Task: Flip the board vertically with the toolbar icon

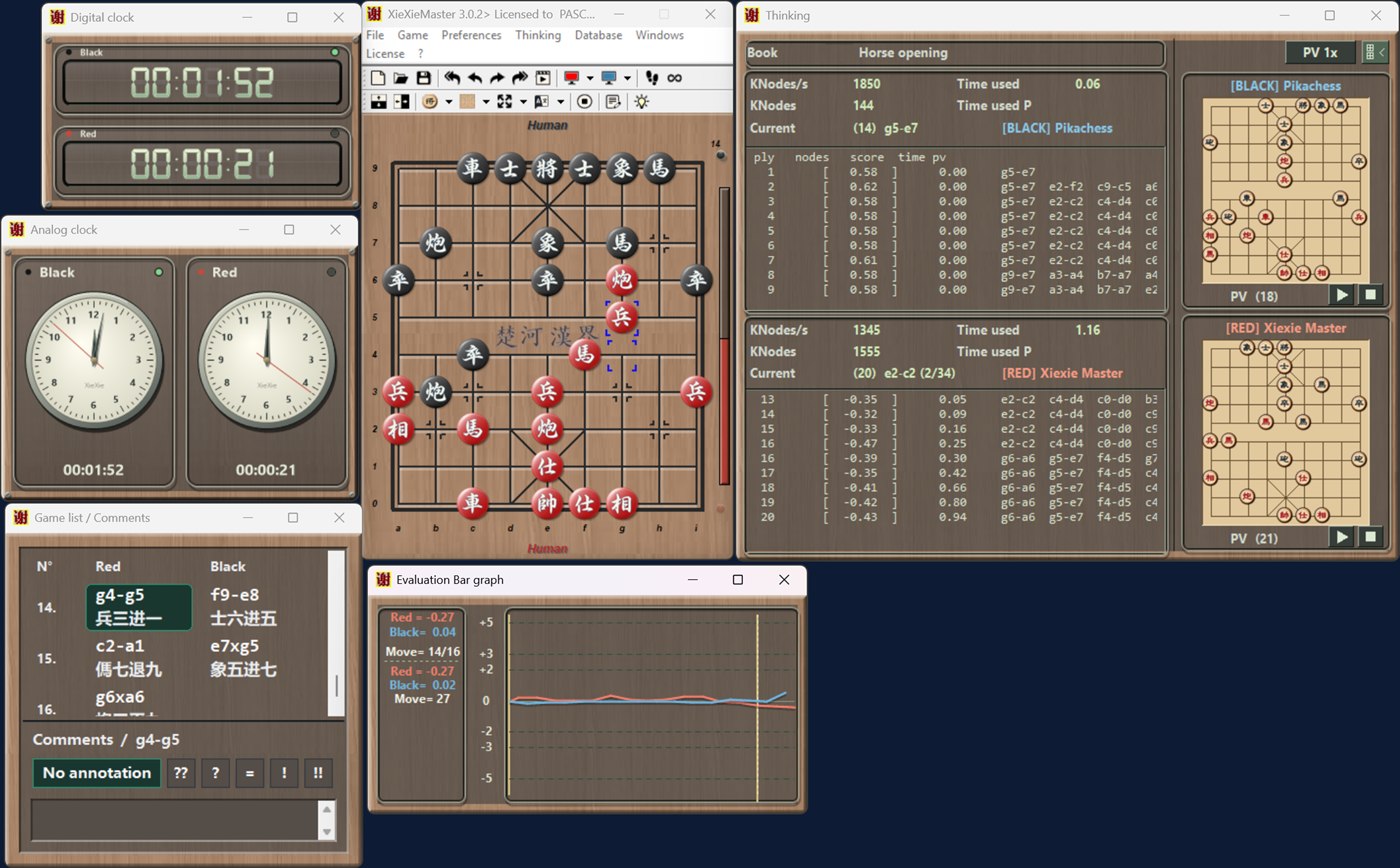Action: [x=379, y=102]
